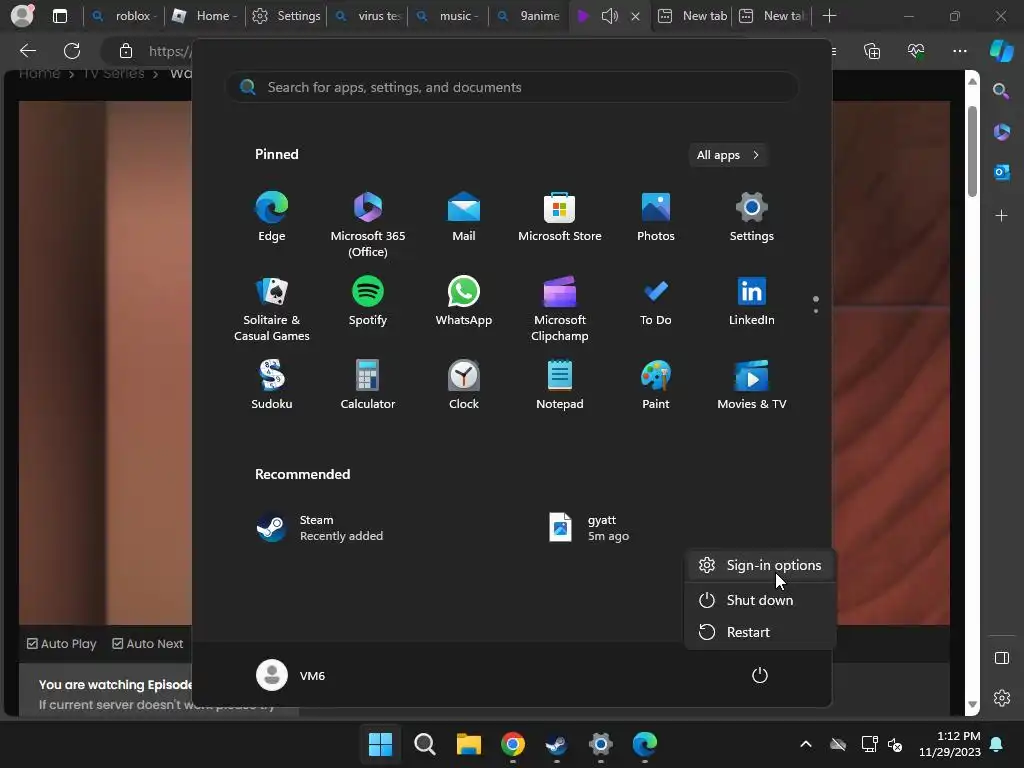
Task: Open Movies & TV
Action: point(752,385)
